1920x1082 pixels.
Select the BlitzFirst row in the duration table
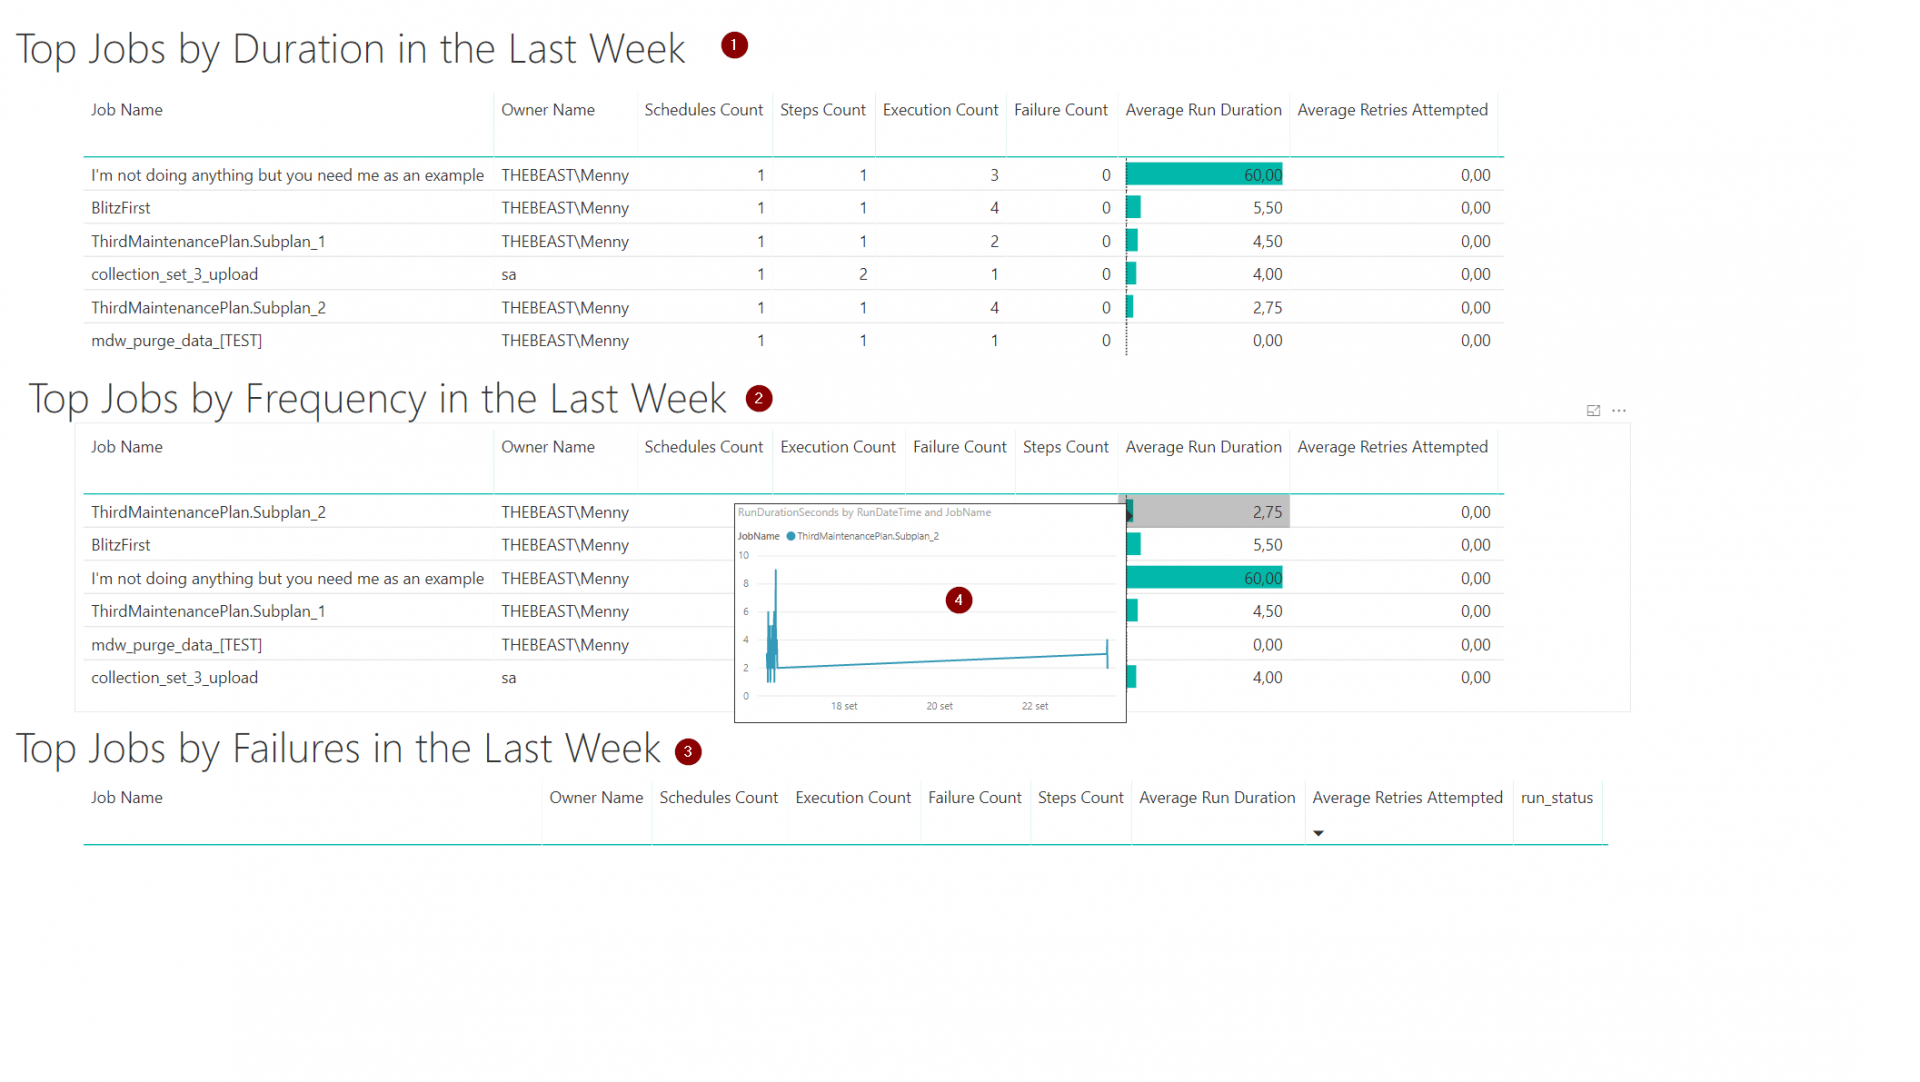(120, 207)
